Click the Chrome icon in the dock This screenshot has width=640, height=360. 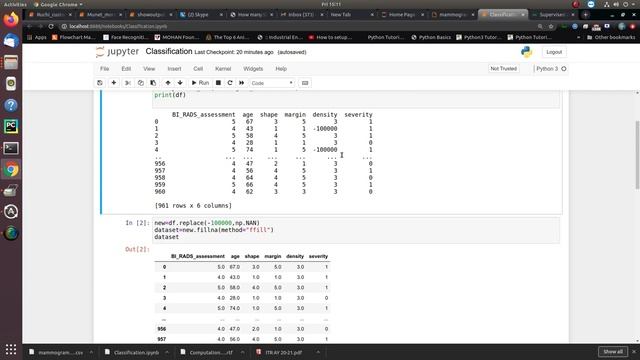coord(11,169)
